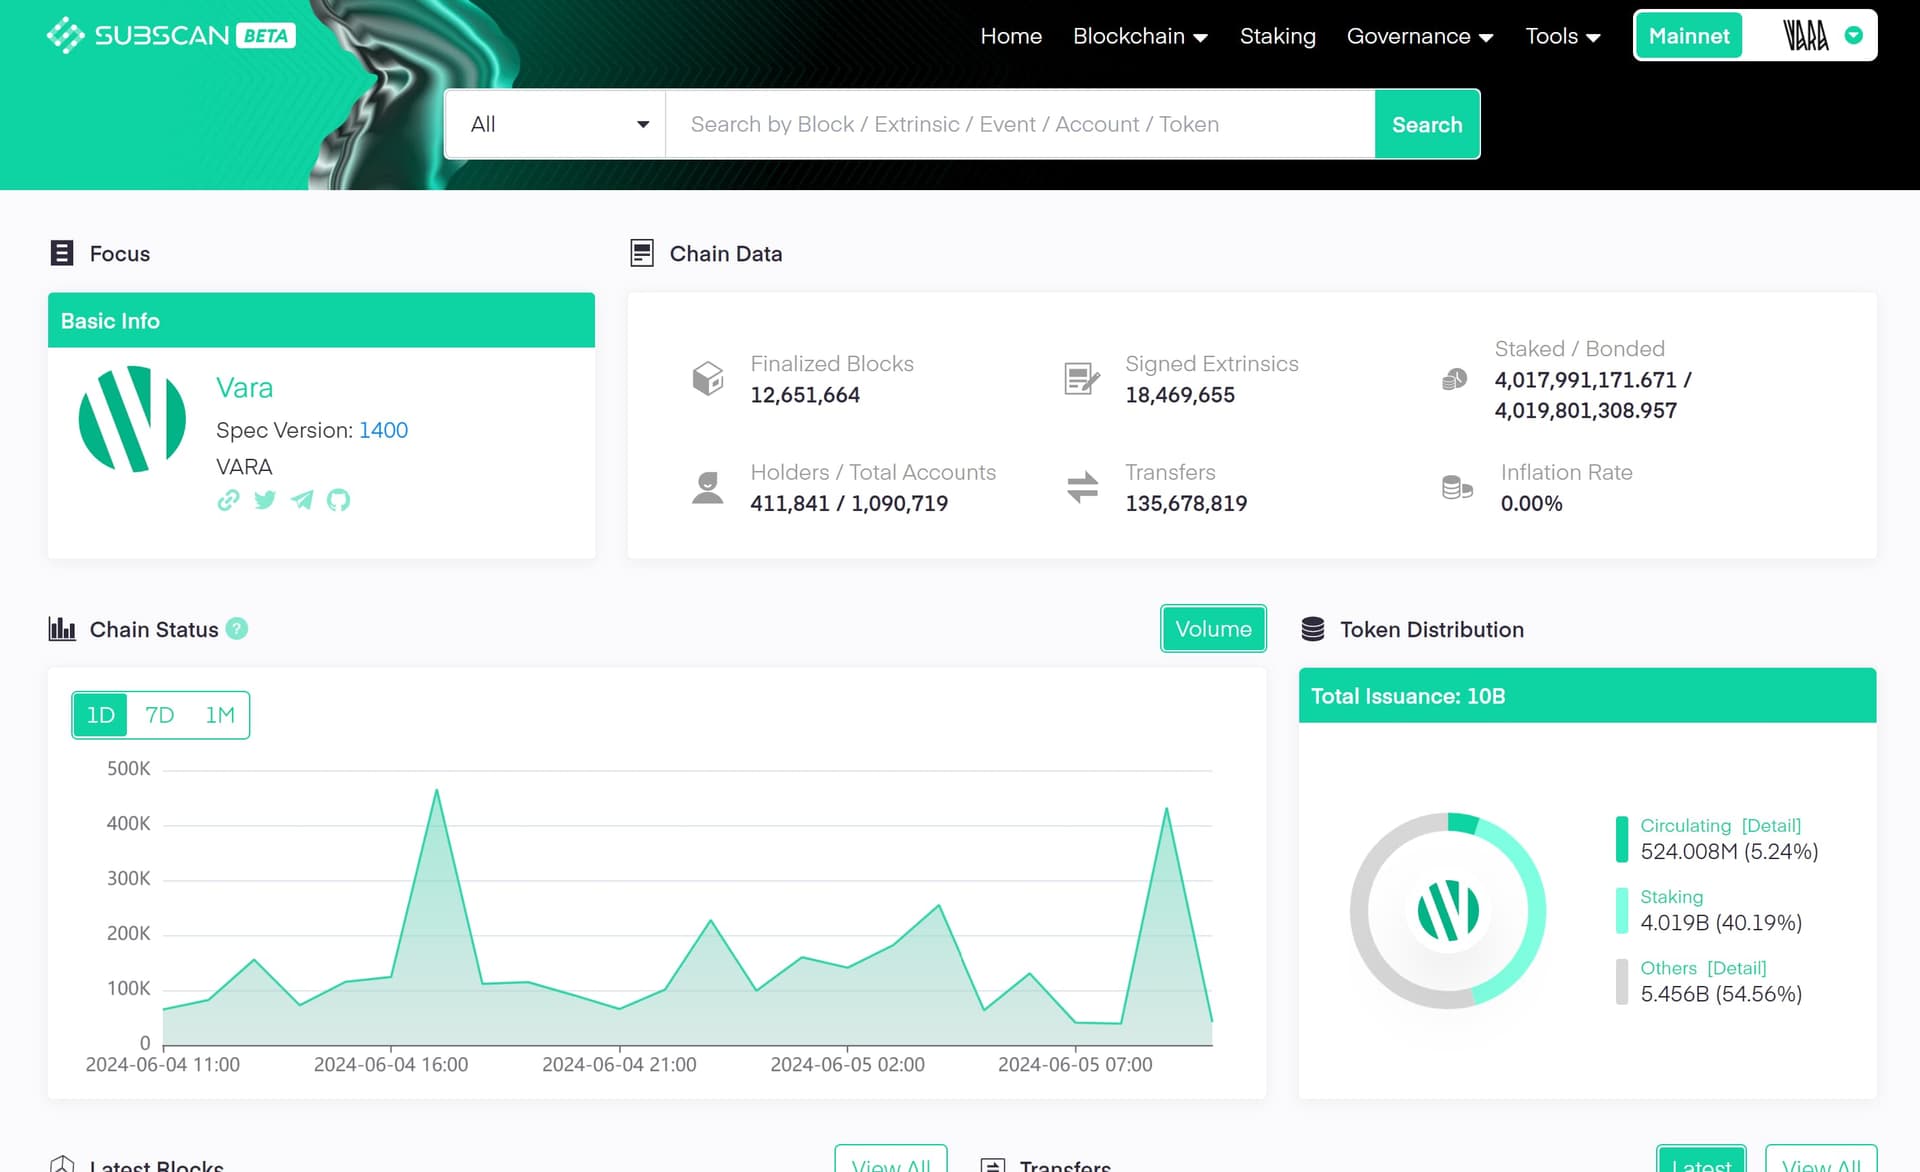Click the Inflation Rate value 0.00%
1920x1172 pixels.
[1531, 504]
